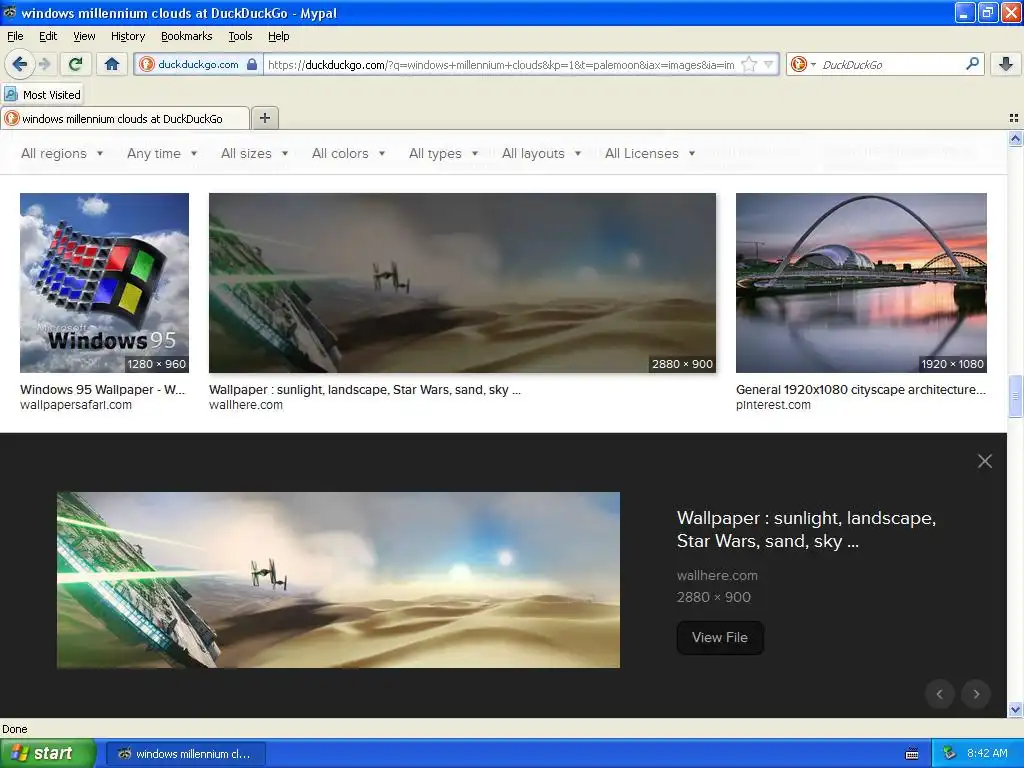
Task: Open Most Visited bookmarks folder
Action: coord(43,95)
